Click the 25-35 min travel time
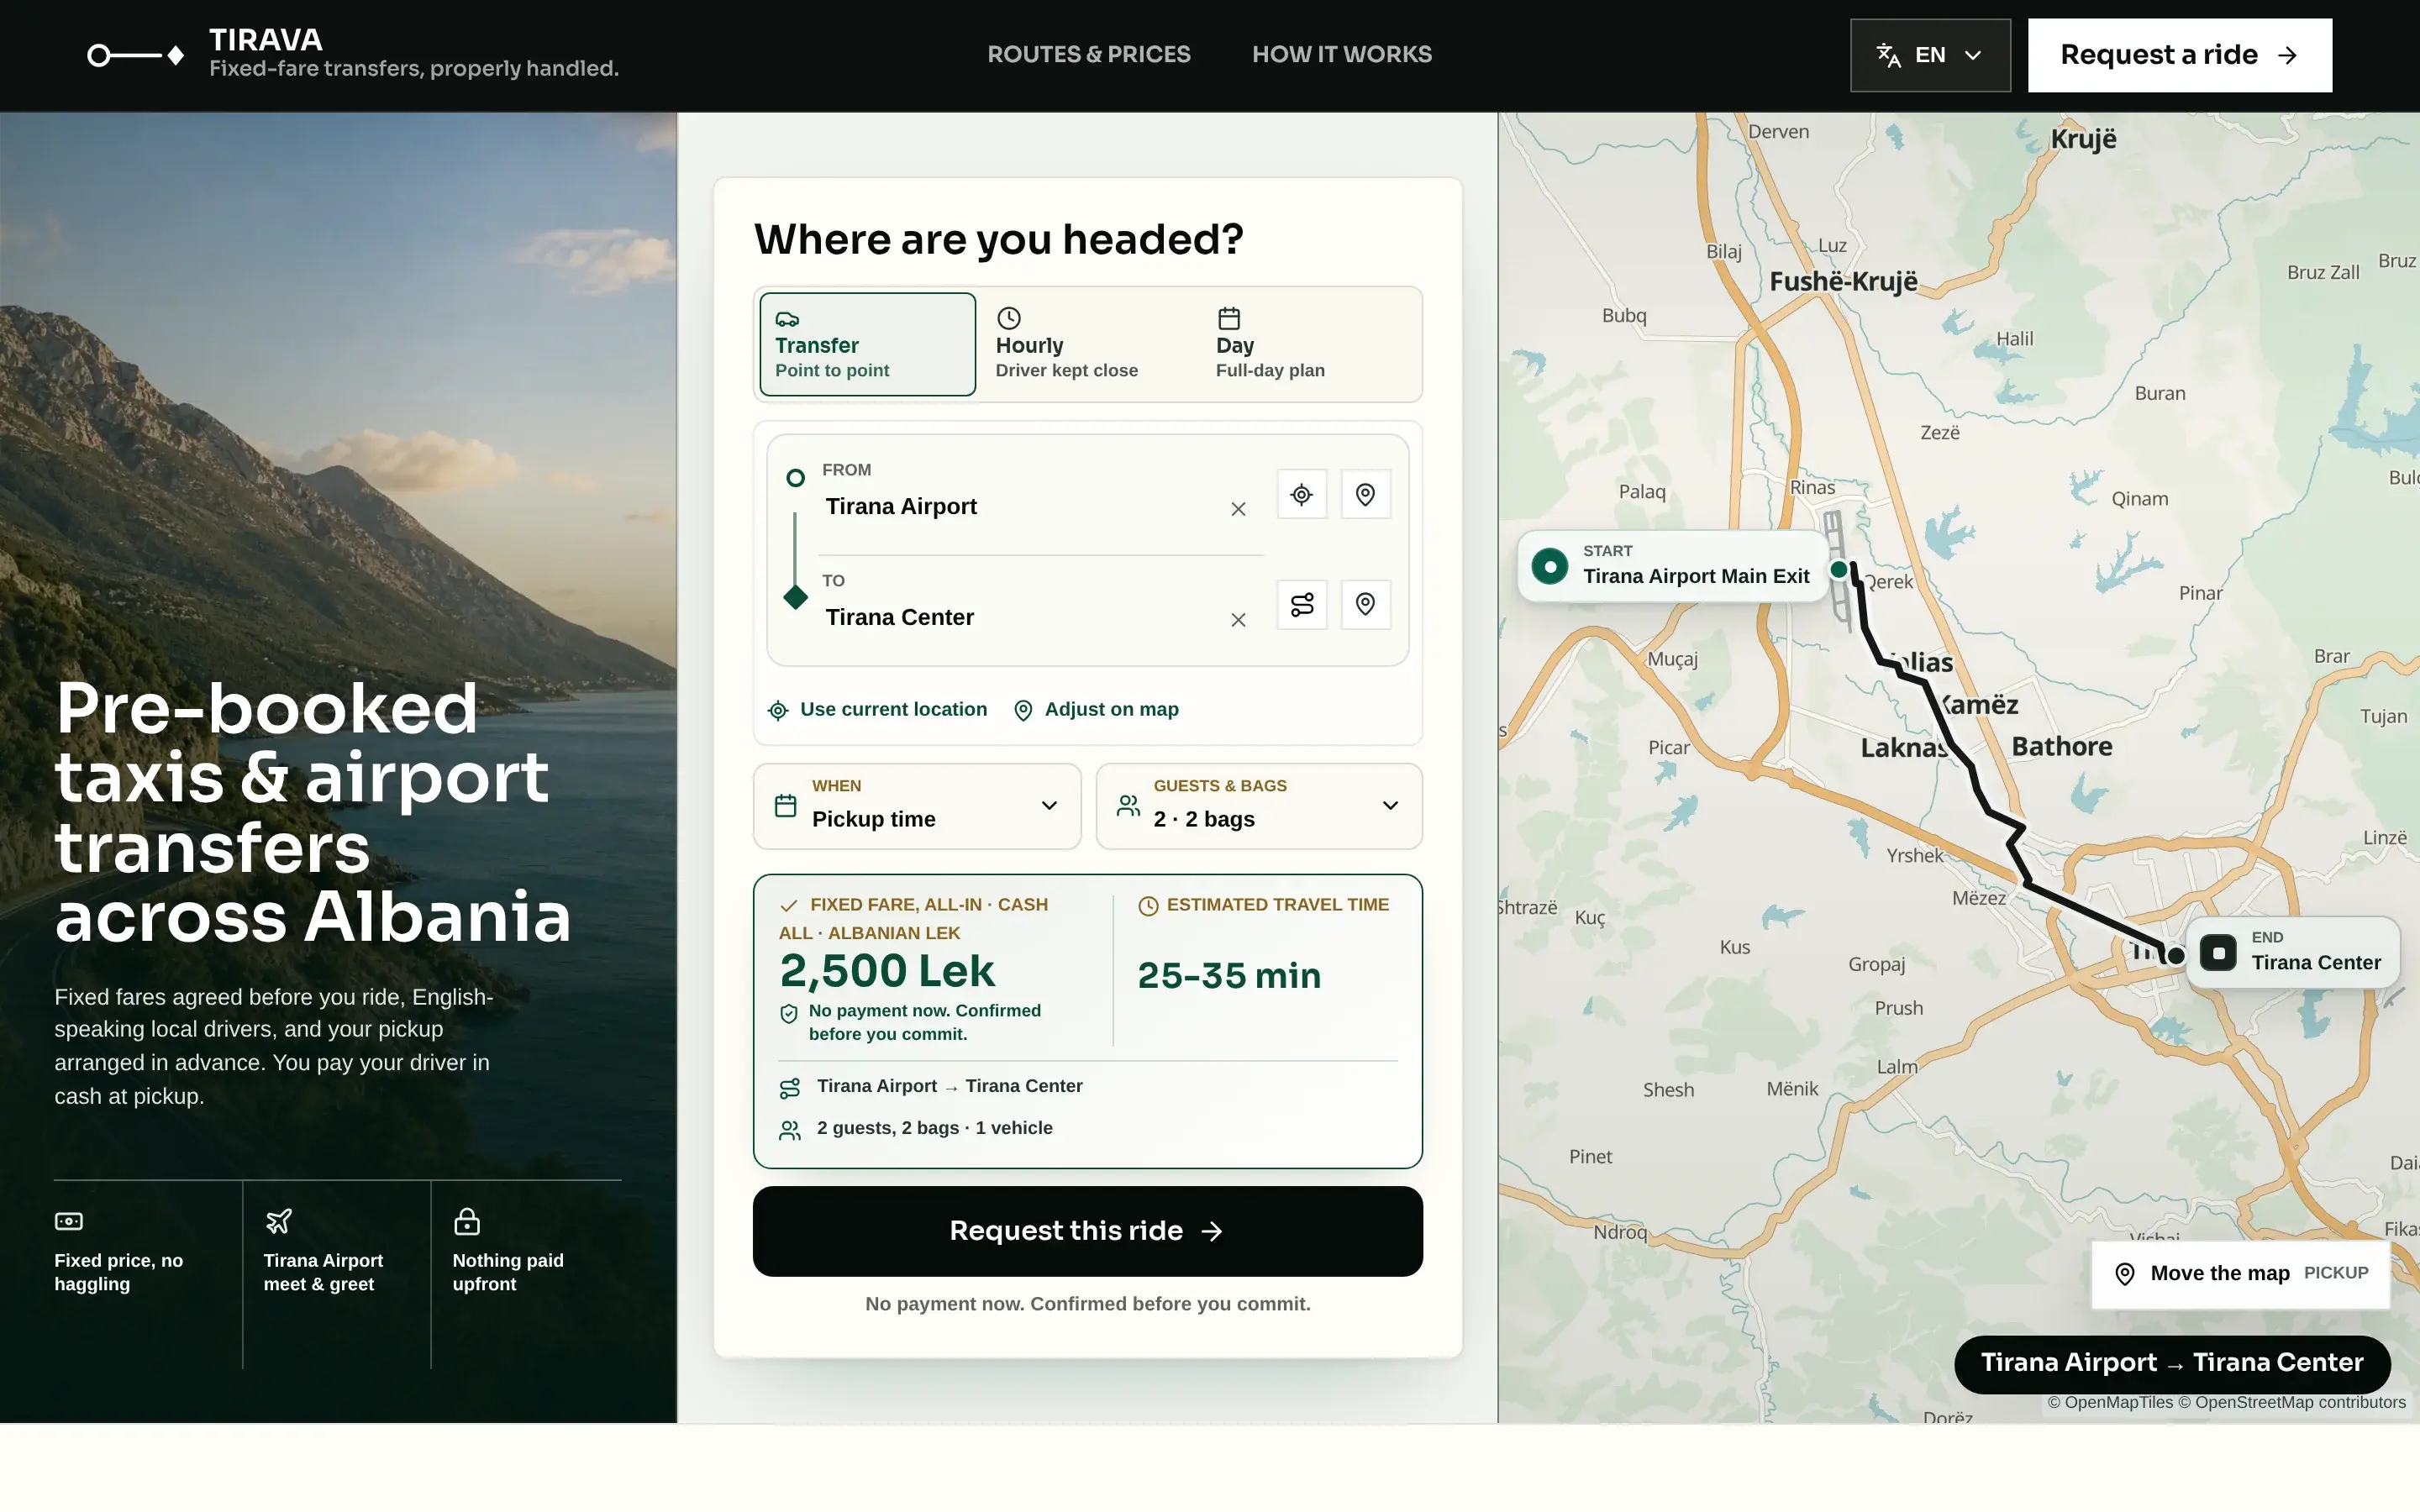The height and width of the screenshot is (1512, 2420). tap(1229, 975)
